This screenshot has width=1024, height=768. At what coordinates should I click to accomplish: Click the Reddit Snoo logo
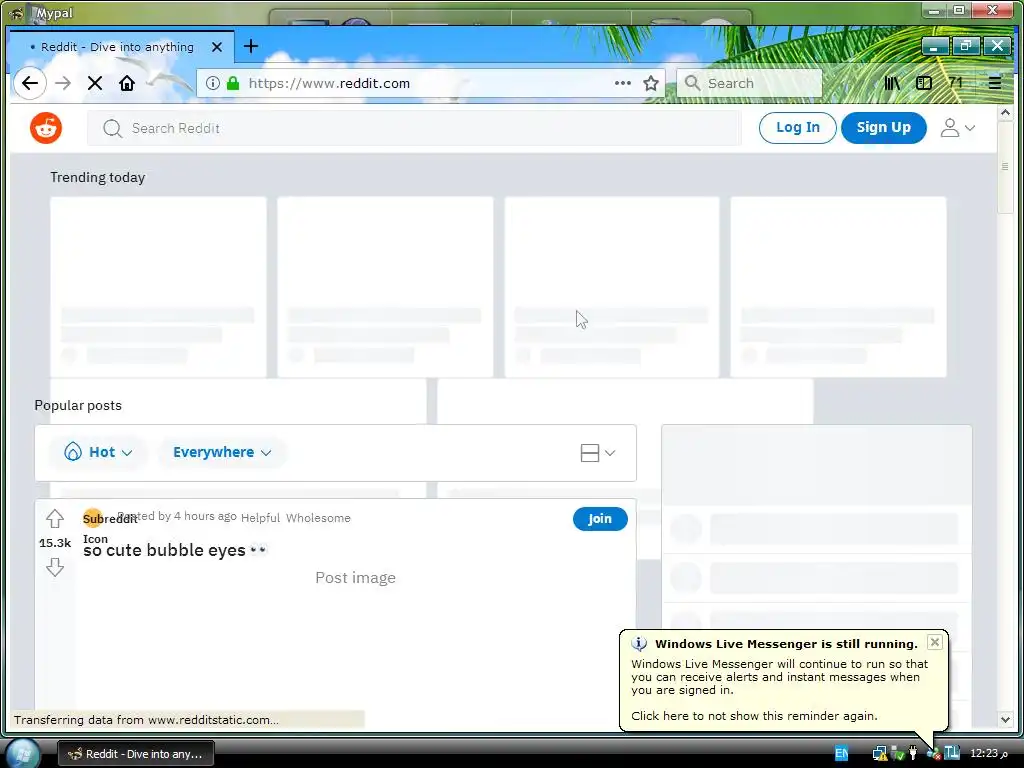point(46,128)
